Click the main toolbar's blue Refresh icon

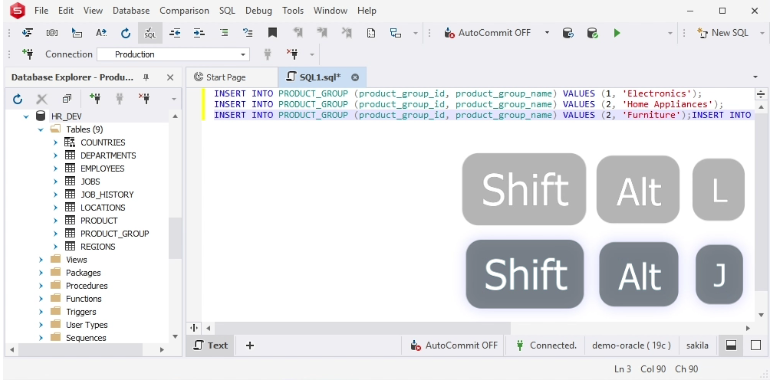[x=126, y=33]
